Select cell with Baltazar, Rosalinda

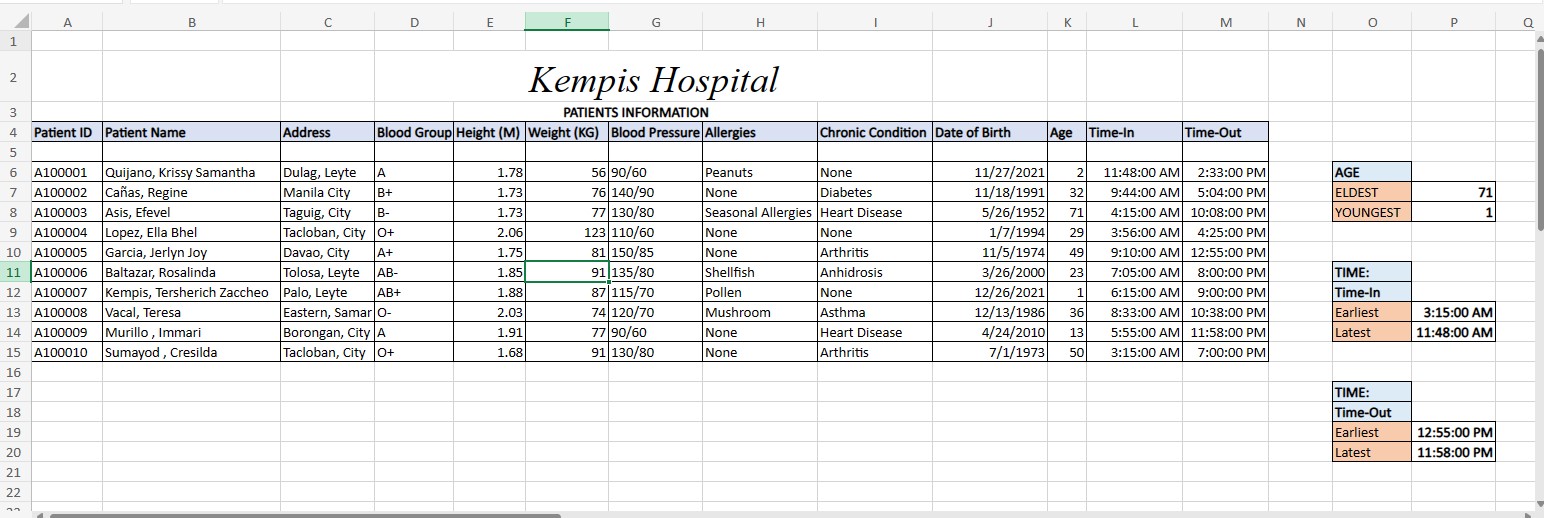click(x=191, y=272)
